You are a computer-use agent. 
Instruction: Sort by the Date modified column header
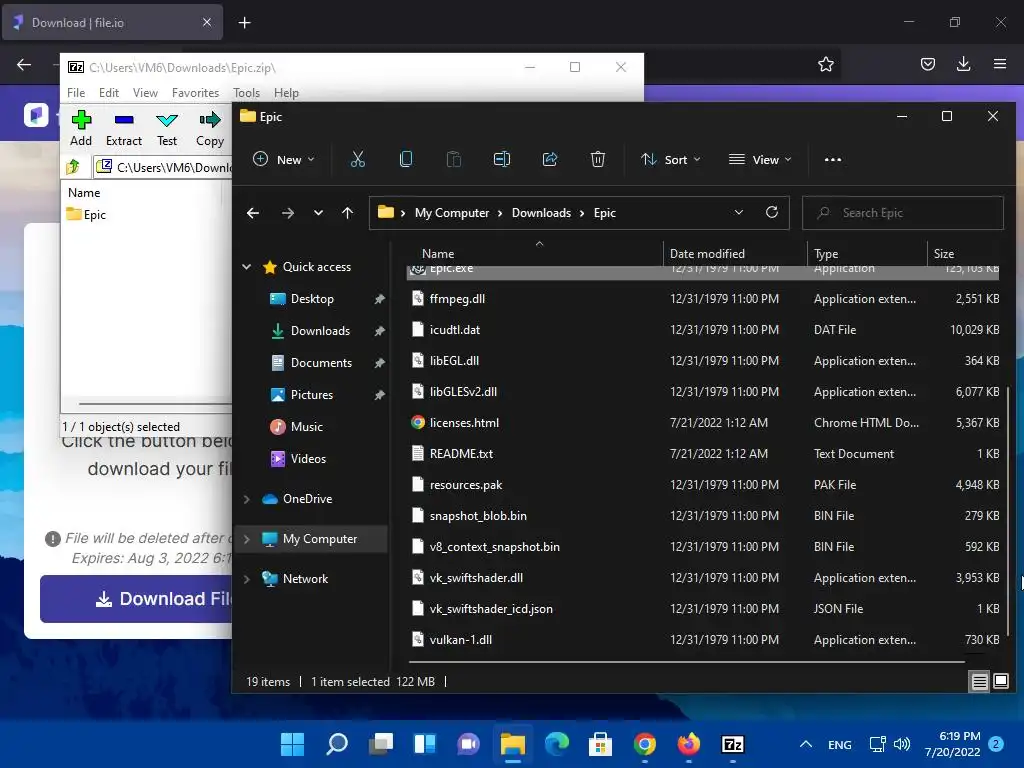coord(735,253)
